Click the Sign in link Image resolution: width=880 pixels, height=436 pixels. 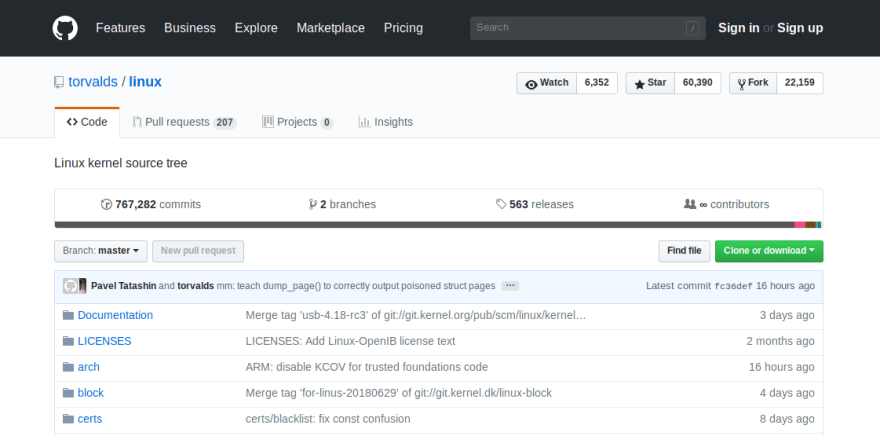point(739,28)
